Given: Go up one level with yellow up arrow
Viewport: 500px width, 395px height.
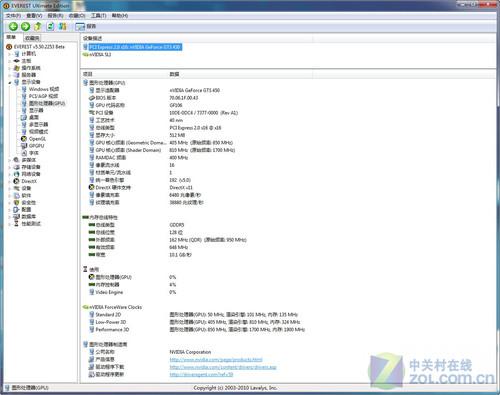Looking at the screenshot, I should (x=38, y=26).
